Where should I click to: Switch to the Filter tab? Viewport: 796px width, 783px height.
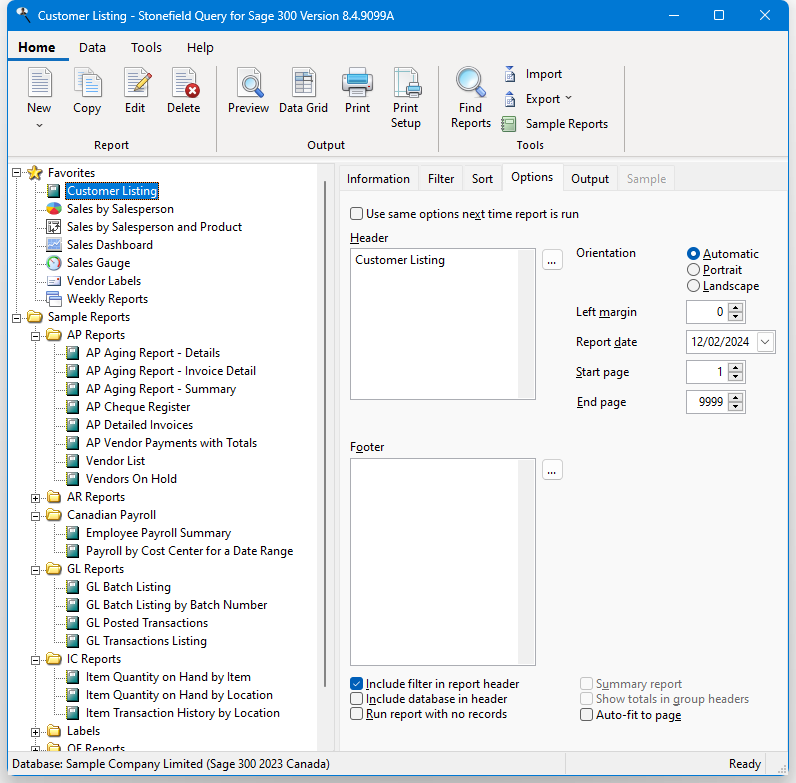pos(441,179)
